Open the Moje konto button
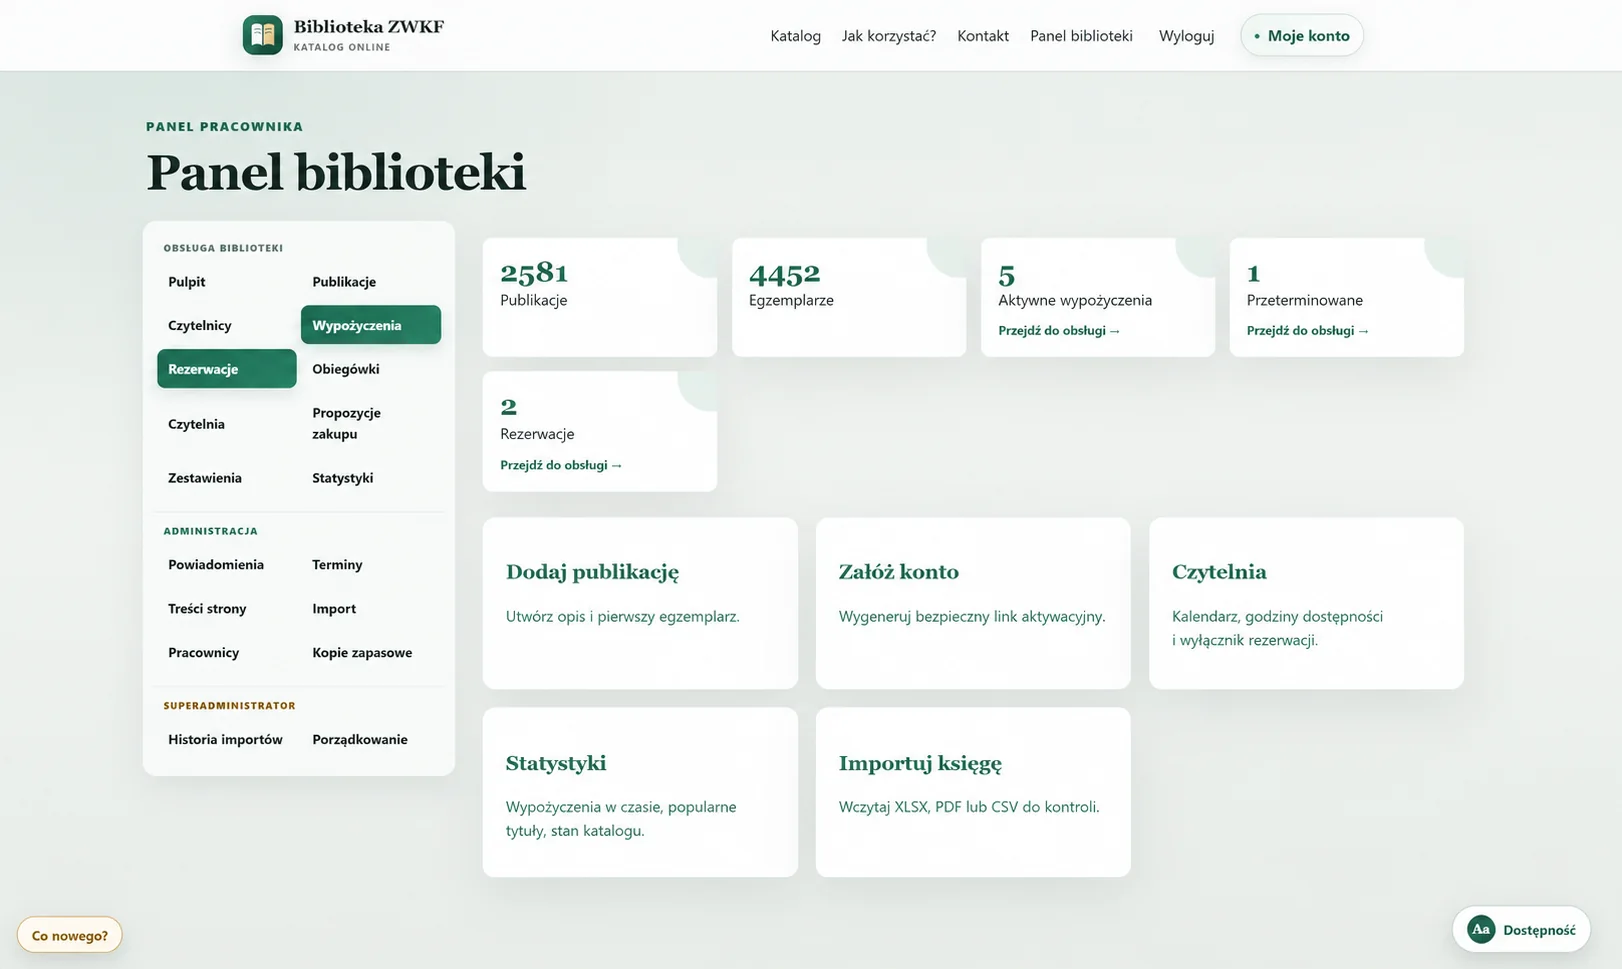The height and width of the screenshot is (969, 1622). pos(1302,35)
